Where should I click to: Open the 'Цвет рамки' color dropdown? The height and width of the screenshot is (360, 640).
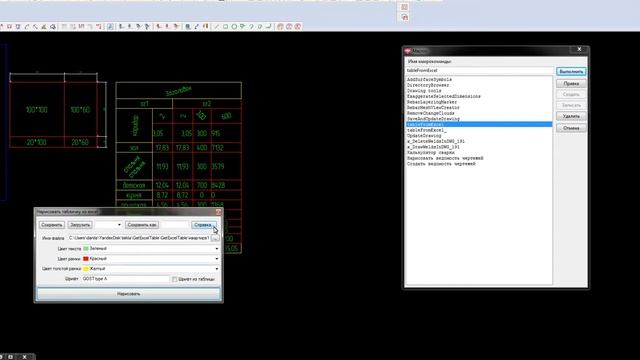coord(217,259)
